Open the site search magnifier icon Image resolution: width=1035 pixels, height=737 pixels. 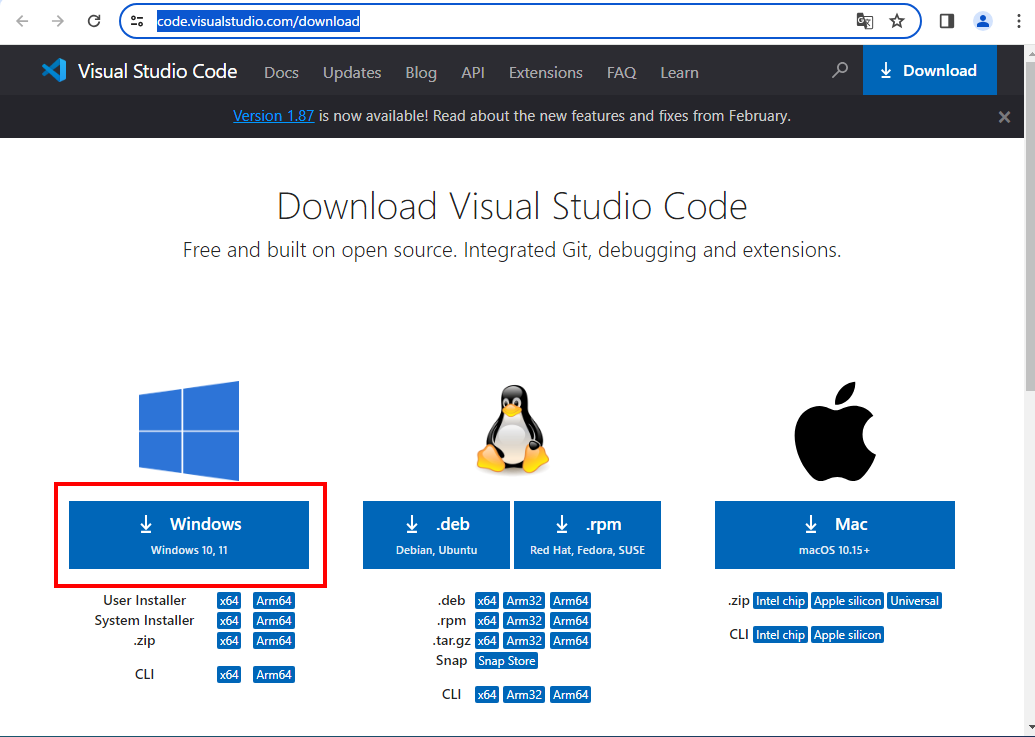[840, 70]
